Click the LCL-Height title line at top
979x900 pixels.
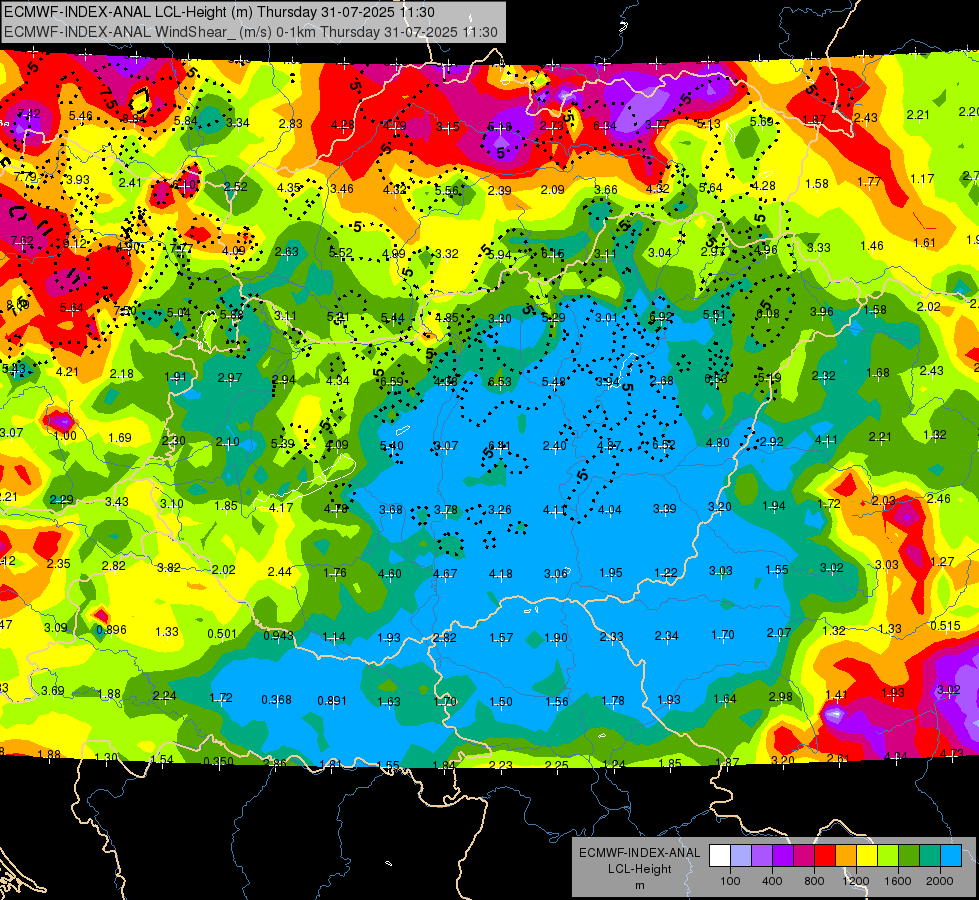tap(220, 12)
